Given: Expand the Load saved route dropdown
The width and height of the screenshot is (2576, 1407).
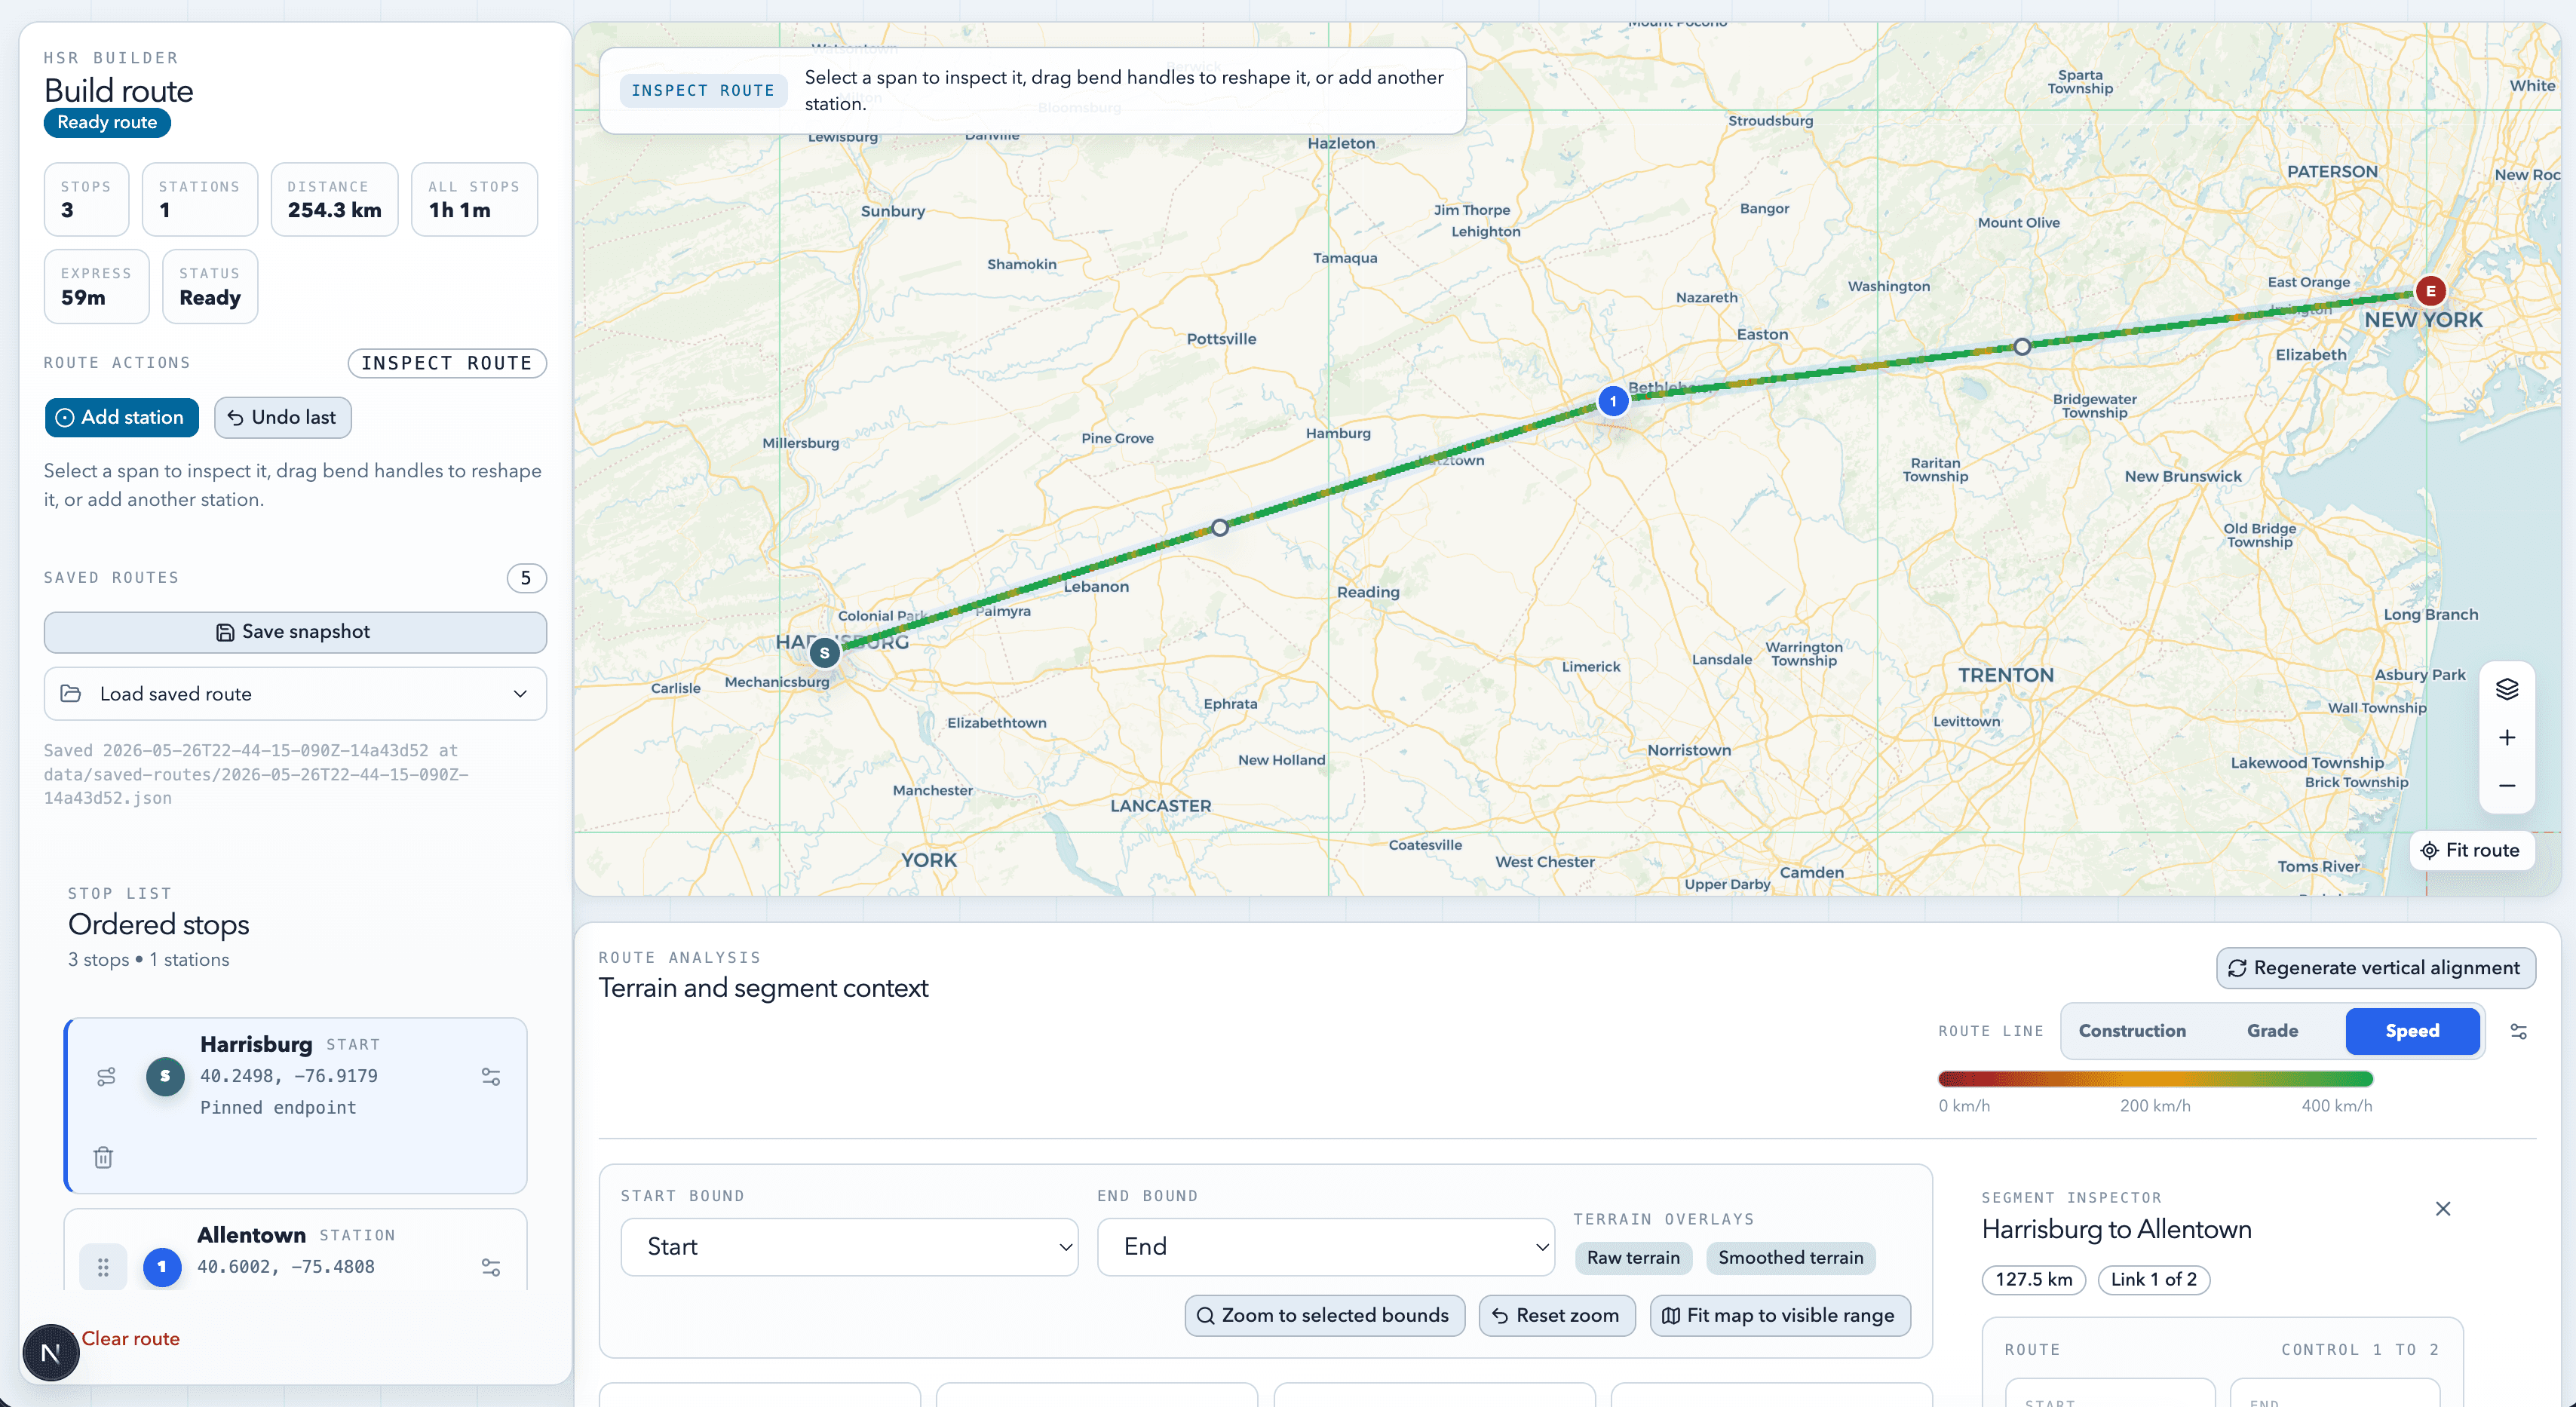Looking at the screenshot, I should 295,694.
